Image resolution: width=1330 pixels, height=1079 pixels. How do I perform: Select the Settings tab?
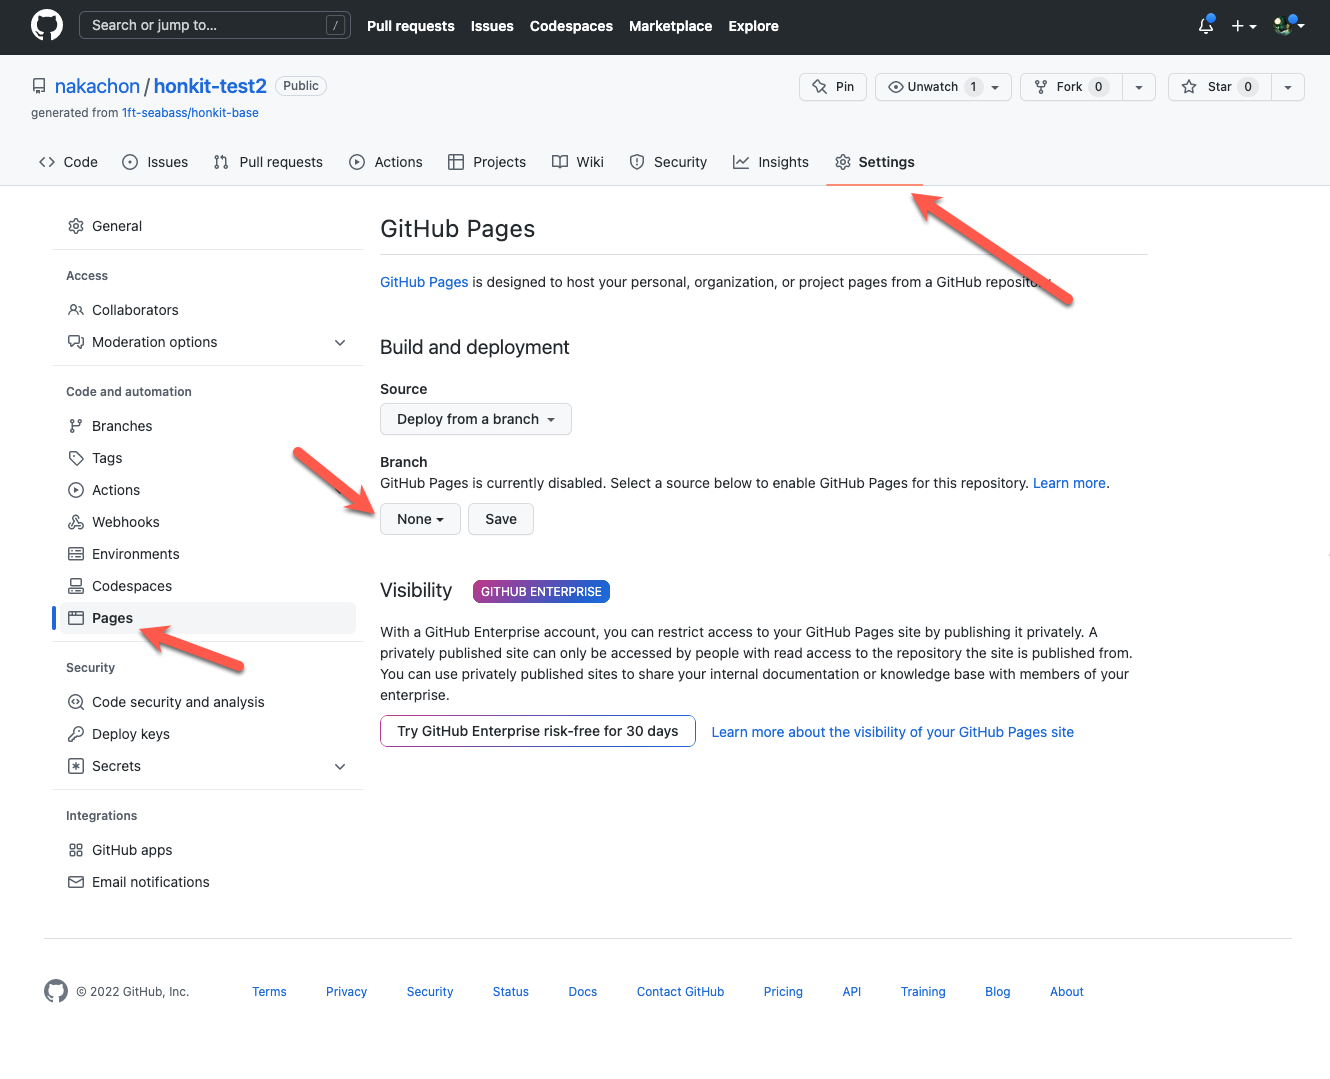point(875,162)
